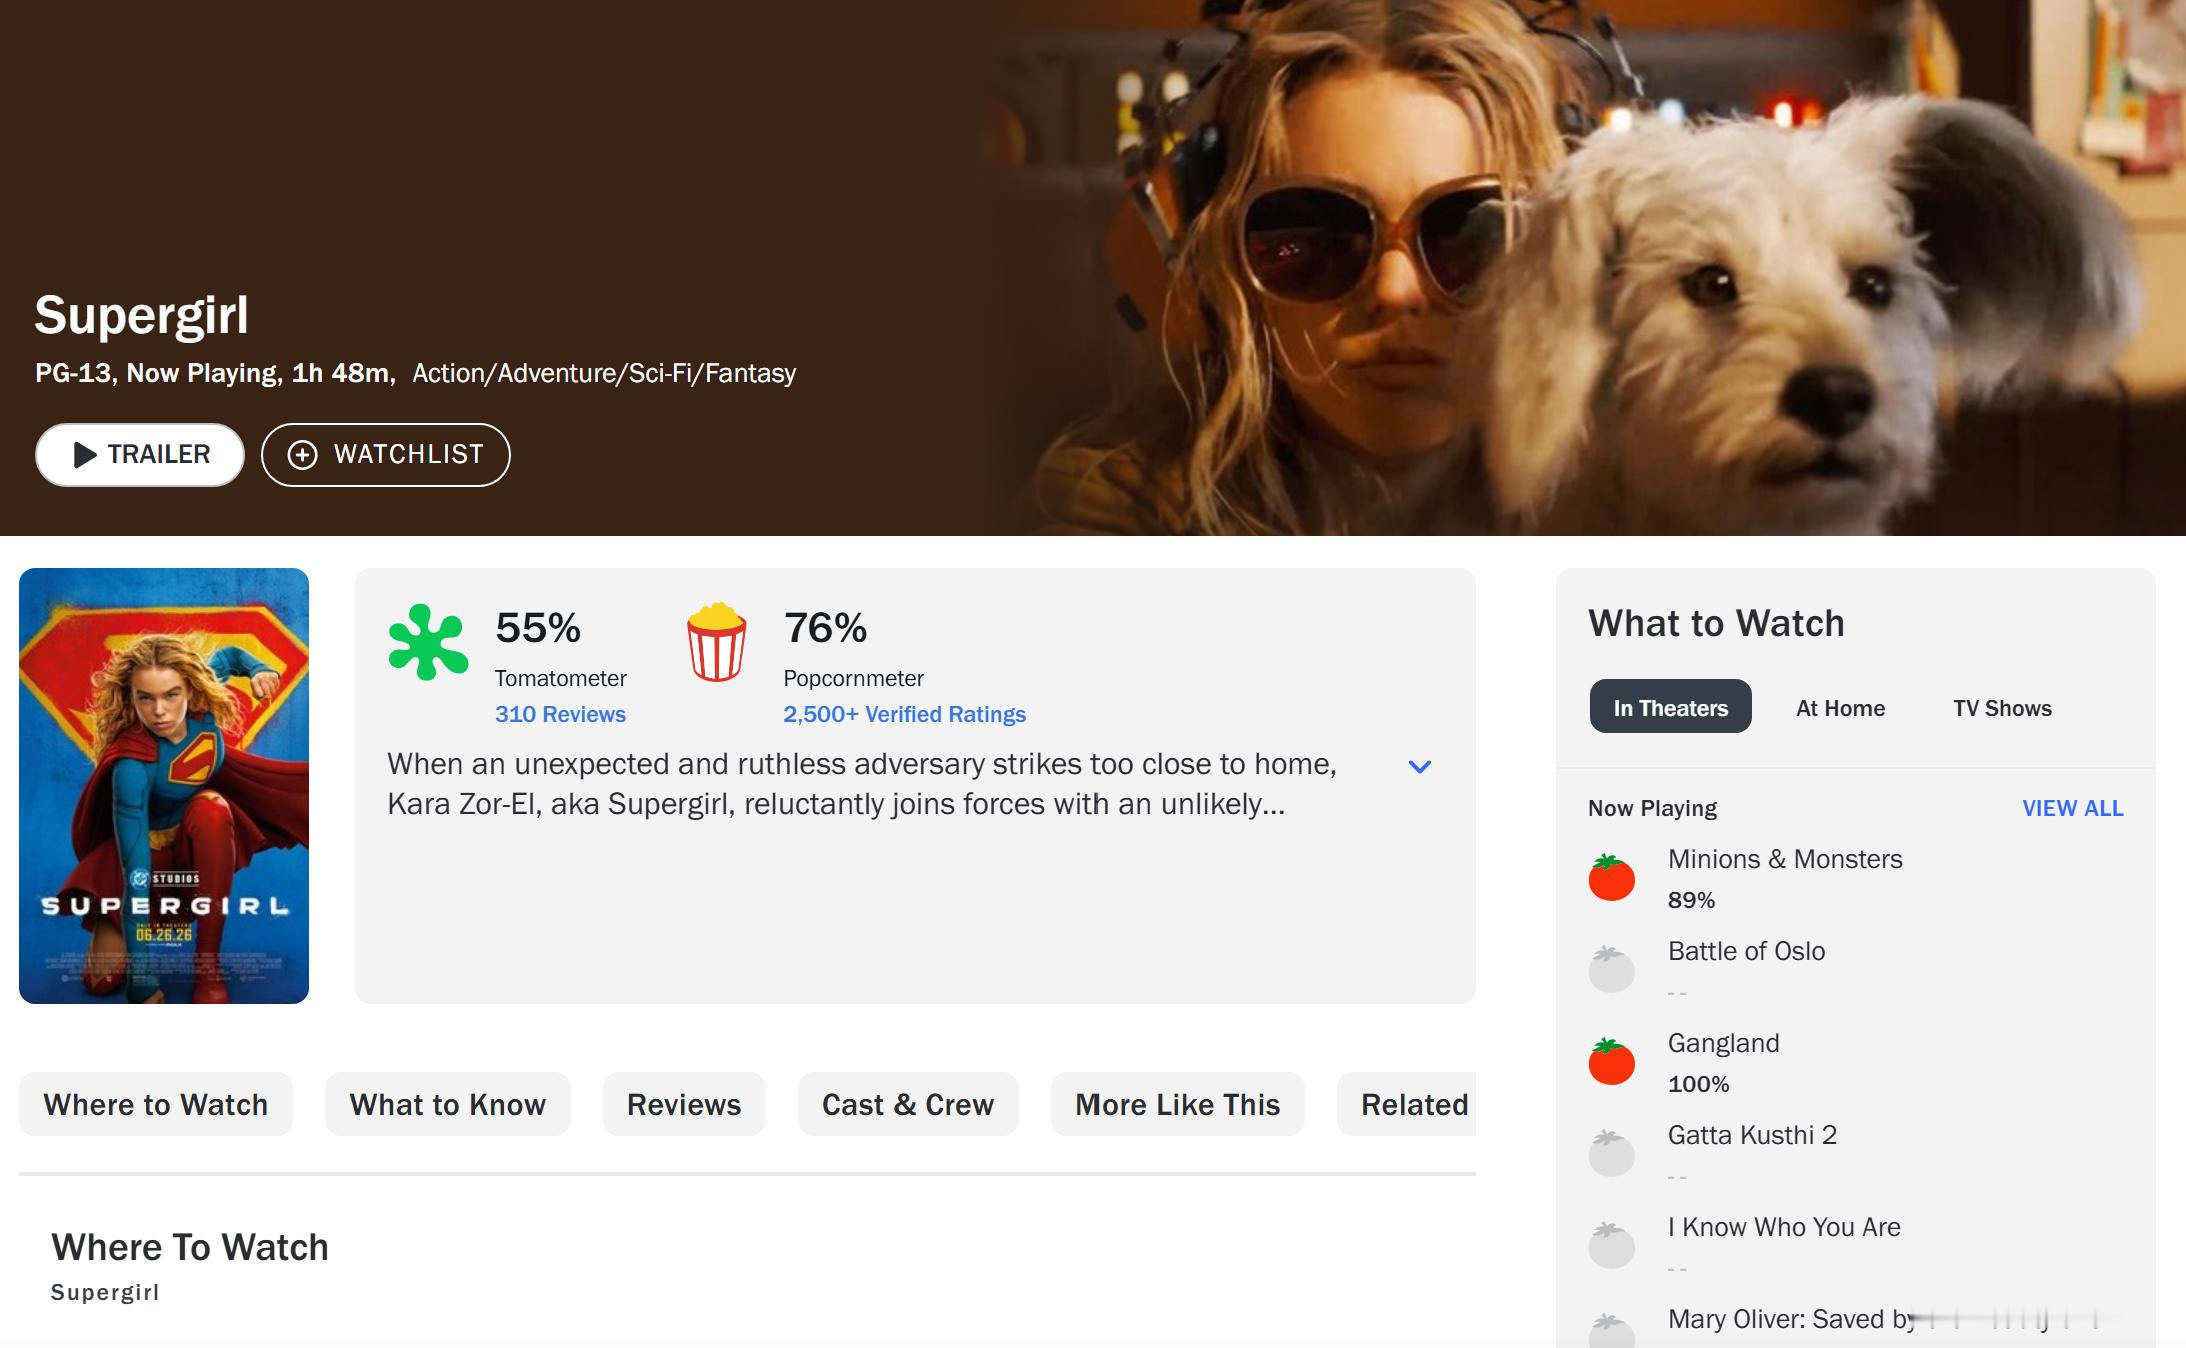
Task: Select the In Theaters tab
Action: [1670, 707]
